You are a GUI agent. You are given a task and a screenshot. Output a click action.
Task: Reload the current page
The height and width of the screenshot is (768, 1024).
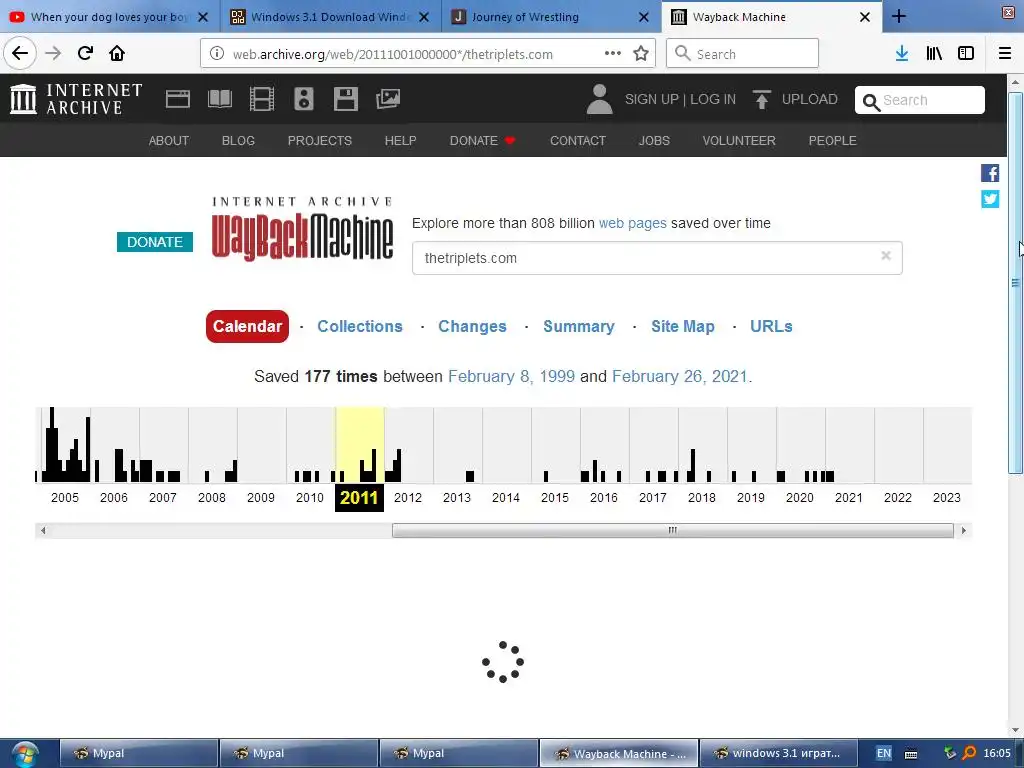(x=85, y=53)
